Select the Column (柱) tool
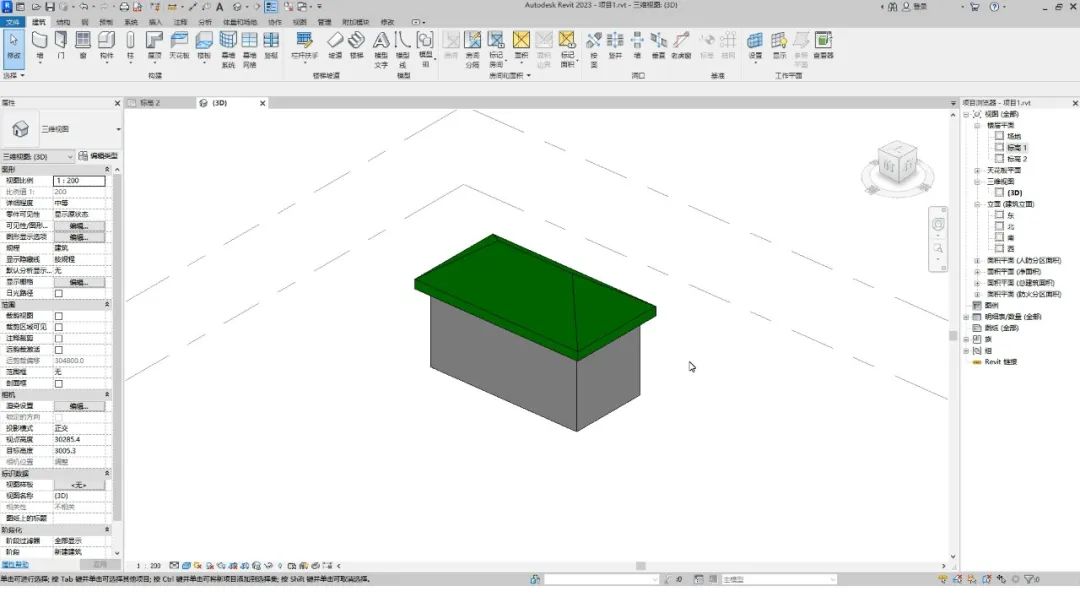This screenshot has height=608, width=1080. pos(130,43)
